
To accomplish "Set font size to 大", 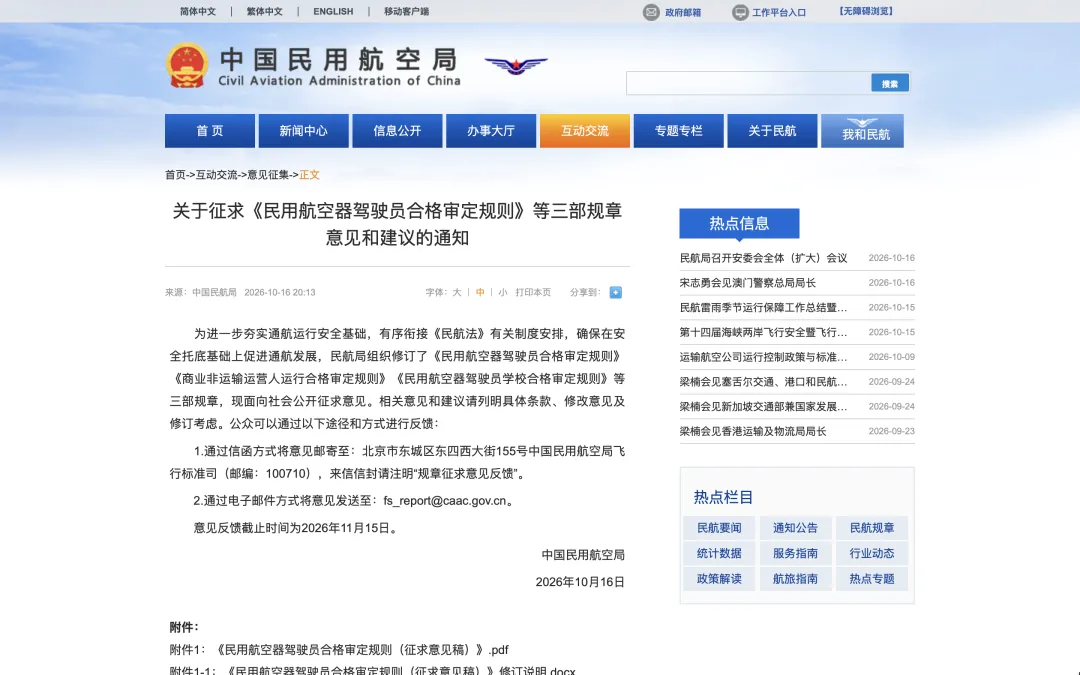I will pyautogui.click(x=457, y=292).
